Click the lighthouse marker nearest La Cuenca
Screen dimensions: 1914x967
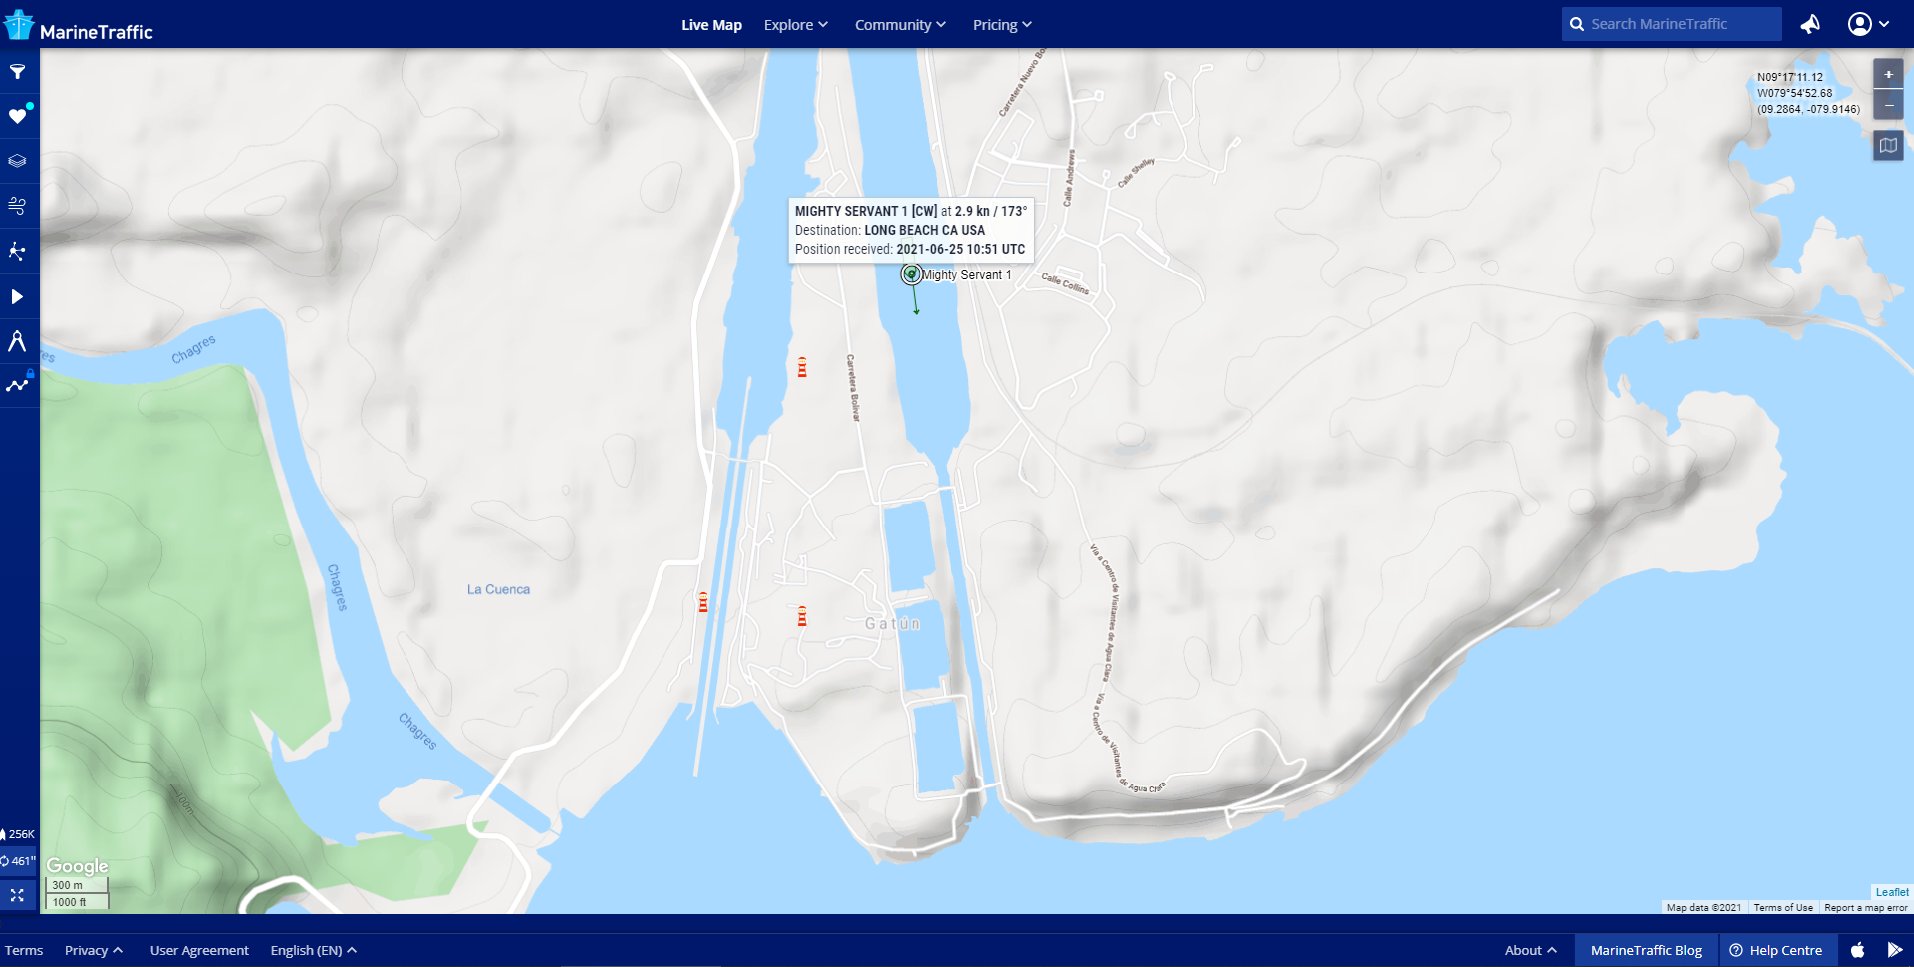703,602
